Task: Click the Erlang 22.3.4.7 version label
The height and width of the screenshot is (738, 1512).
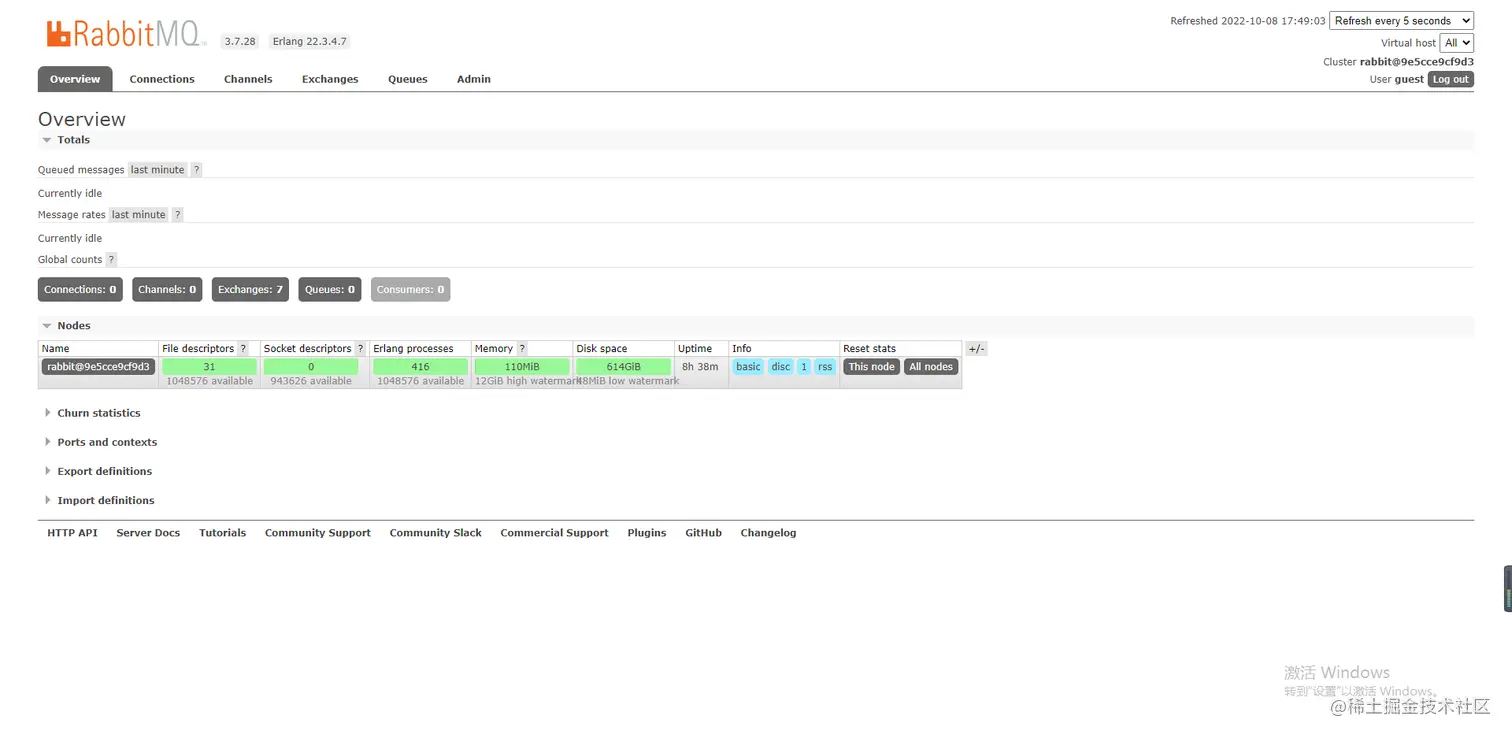Action: click(x=309, y=42)
